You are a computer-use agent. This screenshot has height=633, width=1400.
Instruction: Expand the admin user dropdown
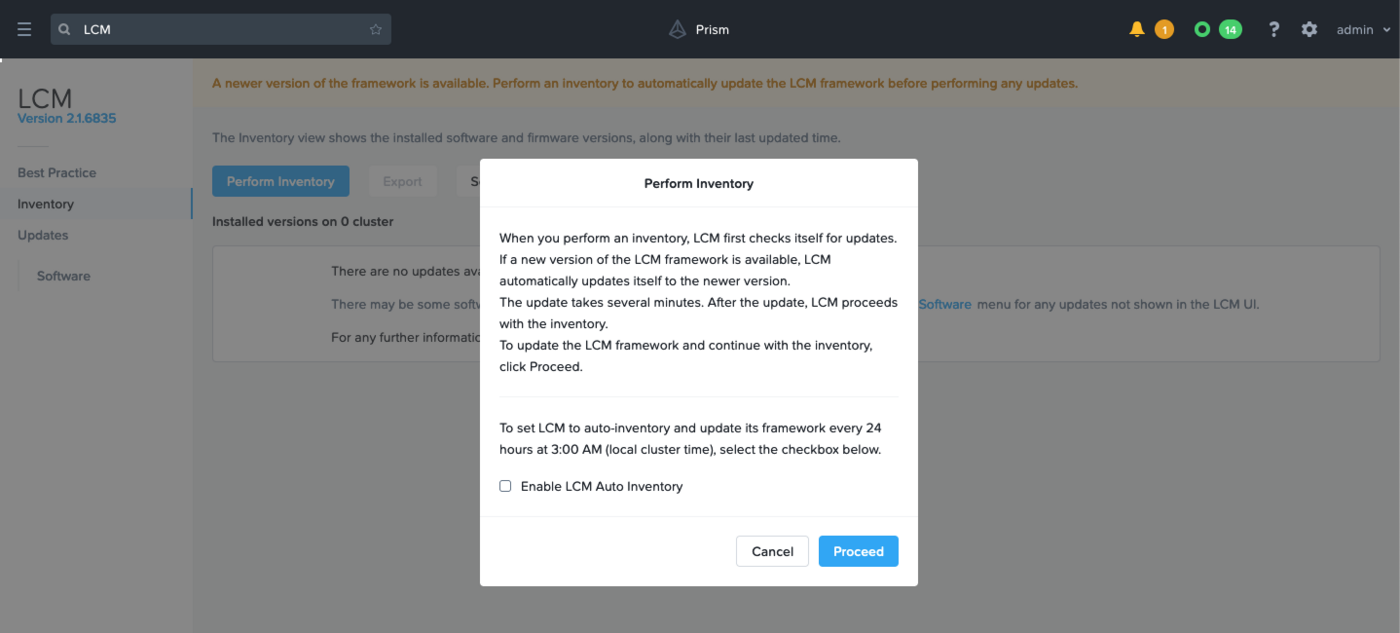(x=1363, y=29)
